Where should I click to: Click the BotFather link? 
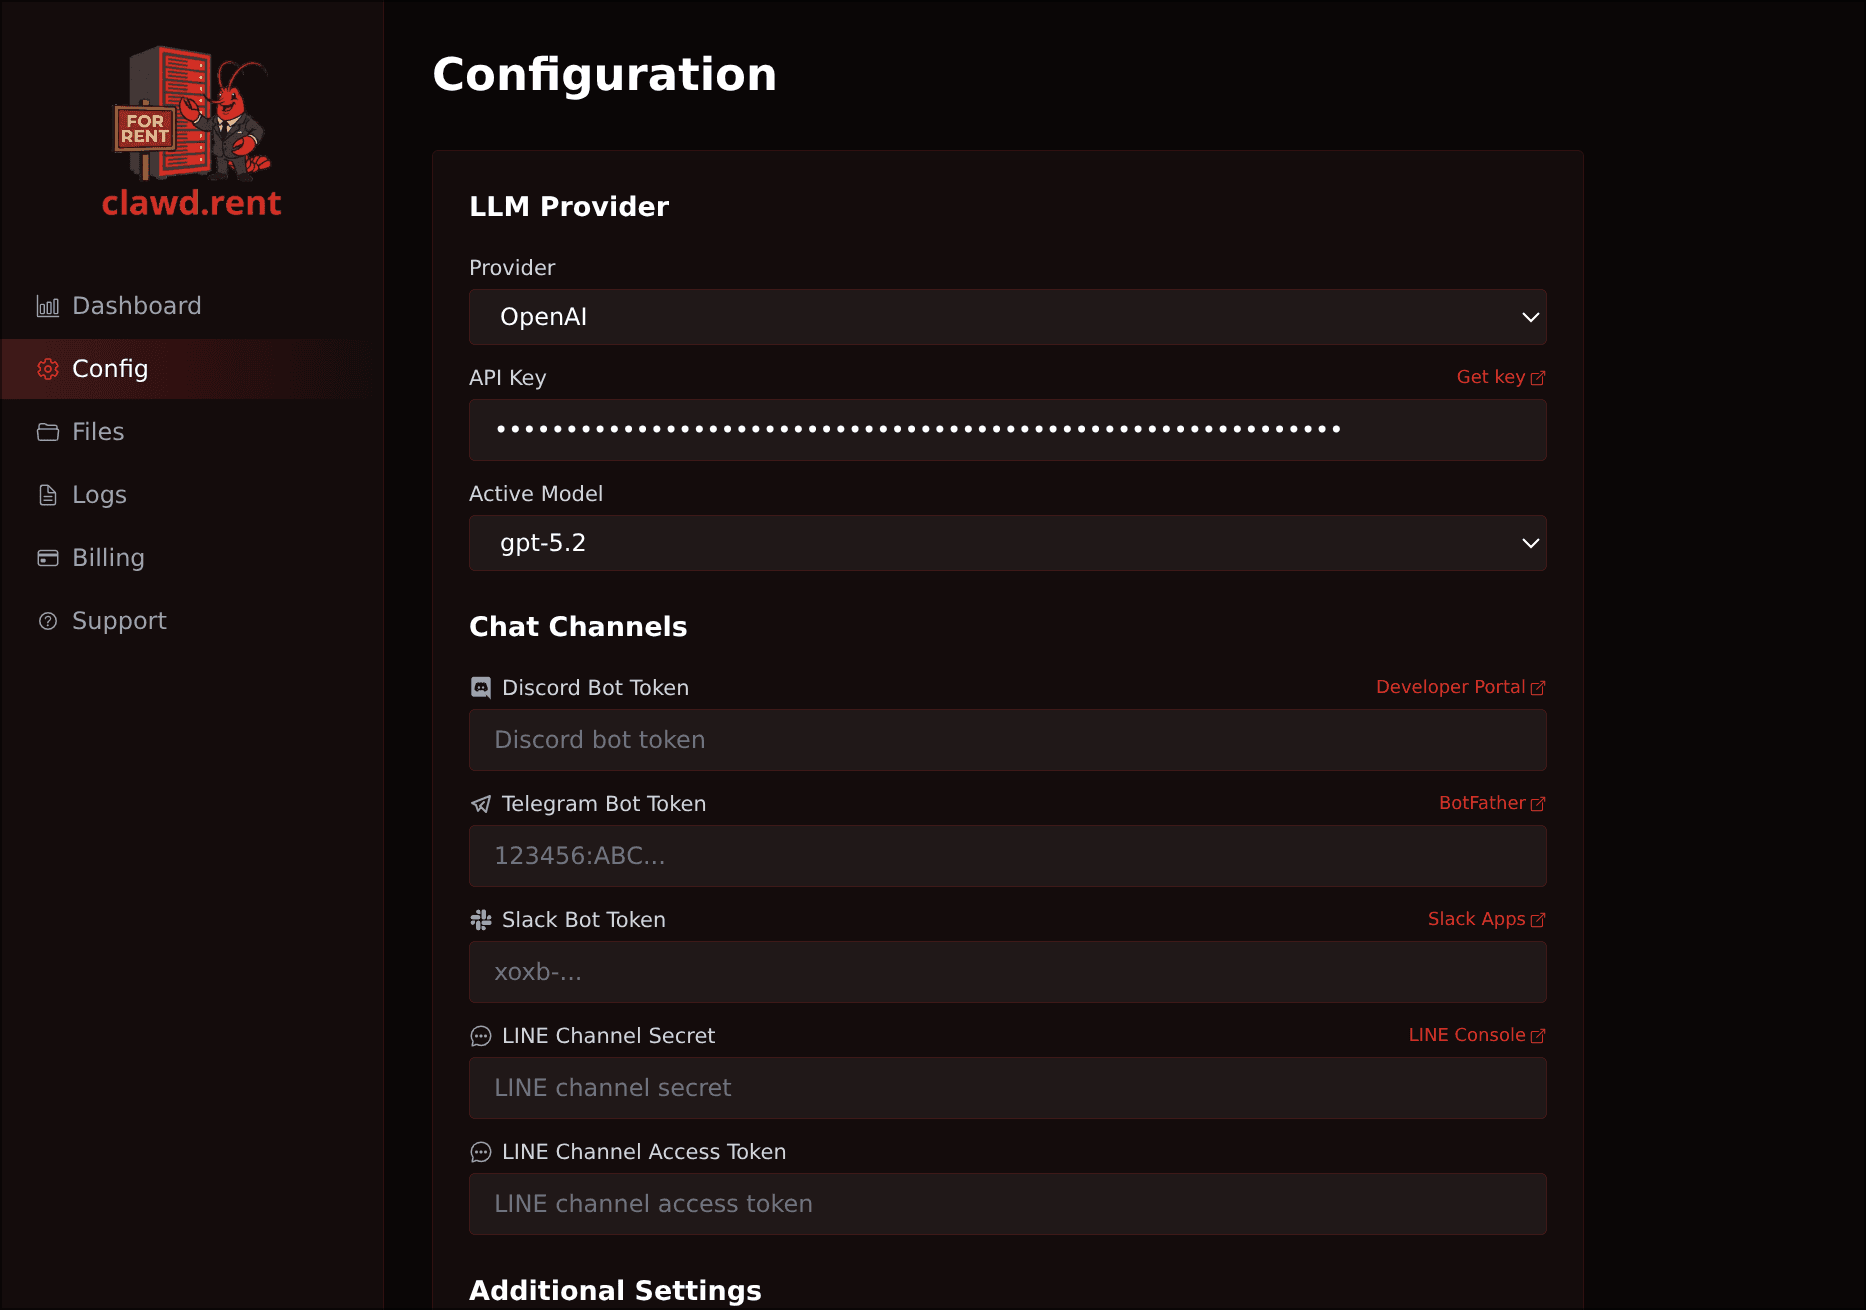tap(1483, 803)
